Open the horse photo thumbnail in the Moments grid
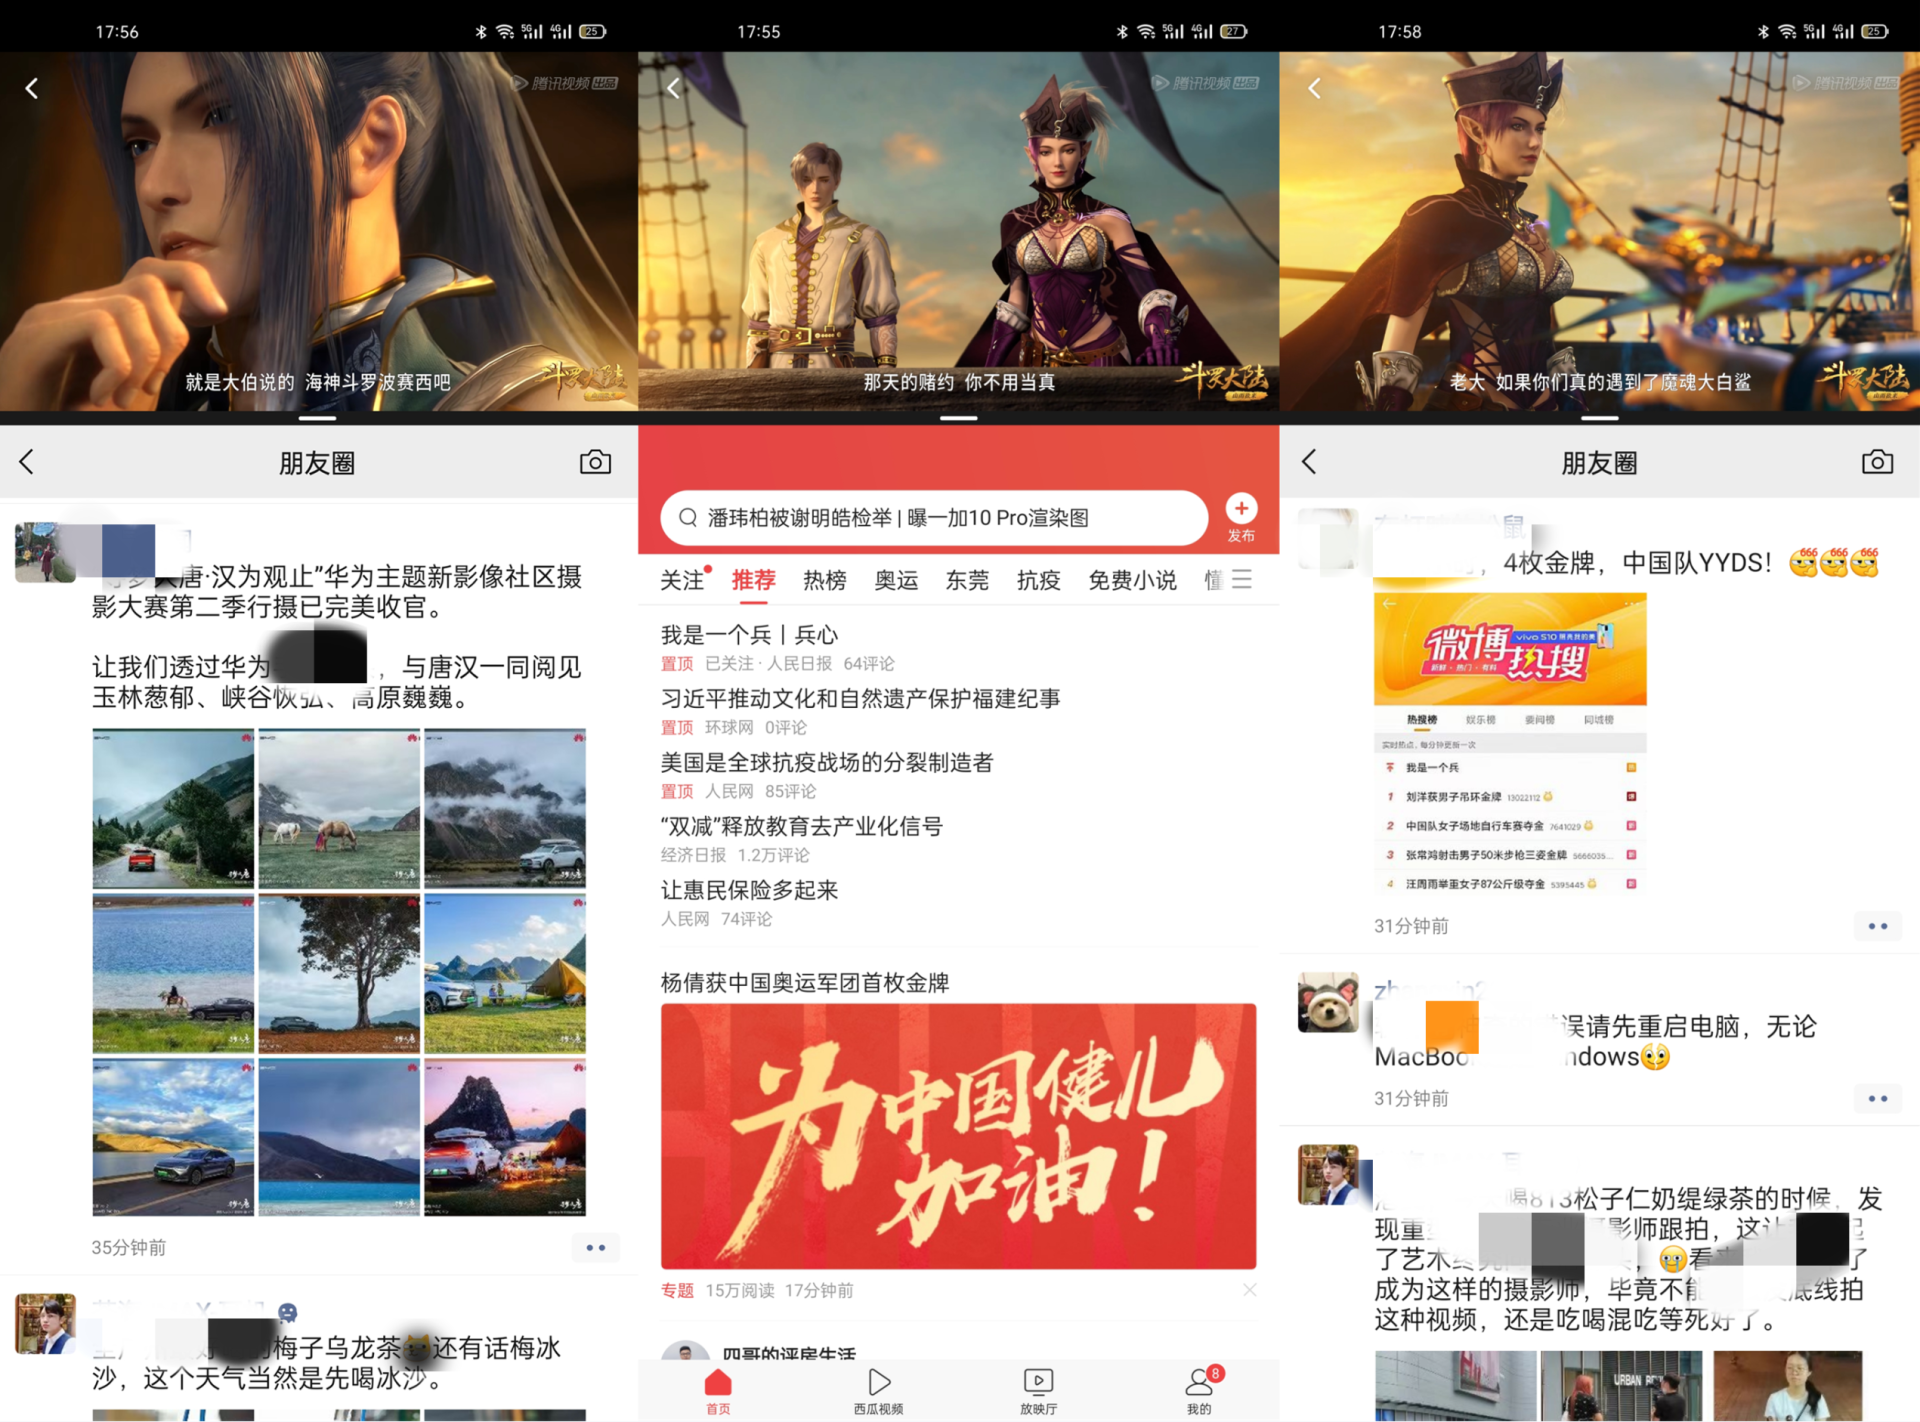The height and width of the screenshot is (1422, 1920). [x=338, y=808]
